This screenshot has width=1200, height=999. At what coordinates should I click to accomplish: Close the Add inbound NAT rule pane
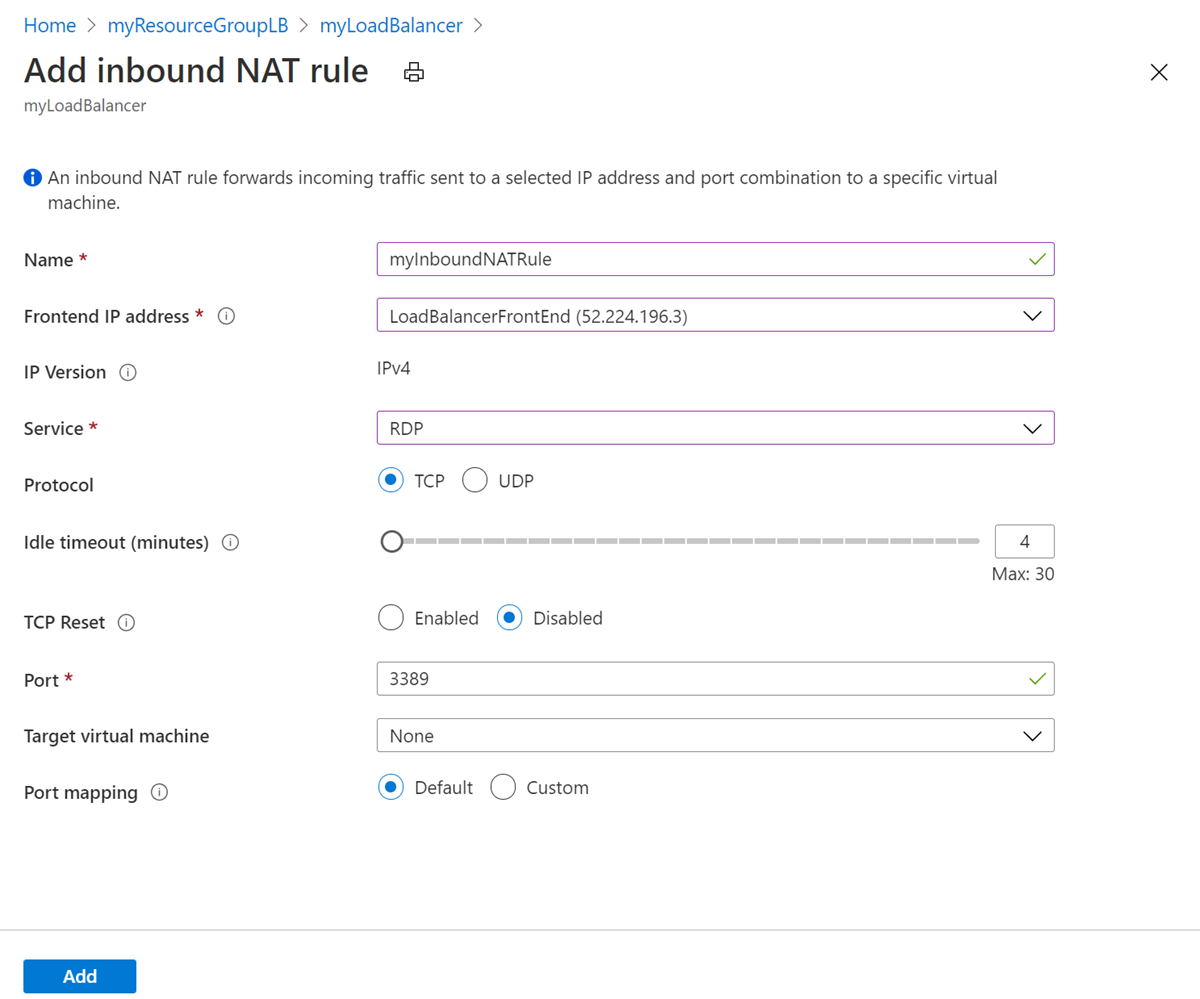click(x=1158, y=72)
